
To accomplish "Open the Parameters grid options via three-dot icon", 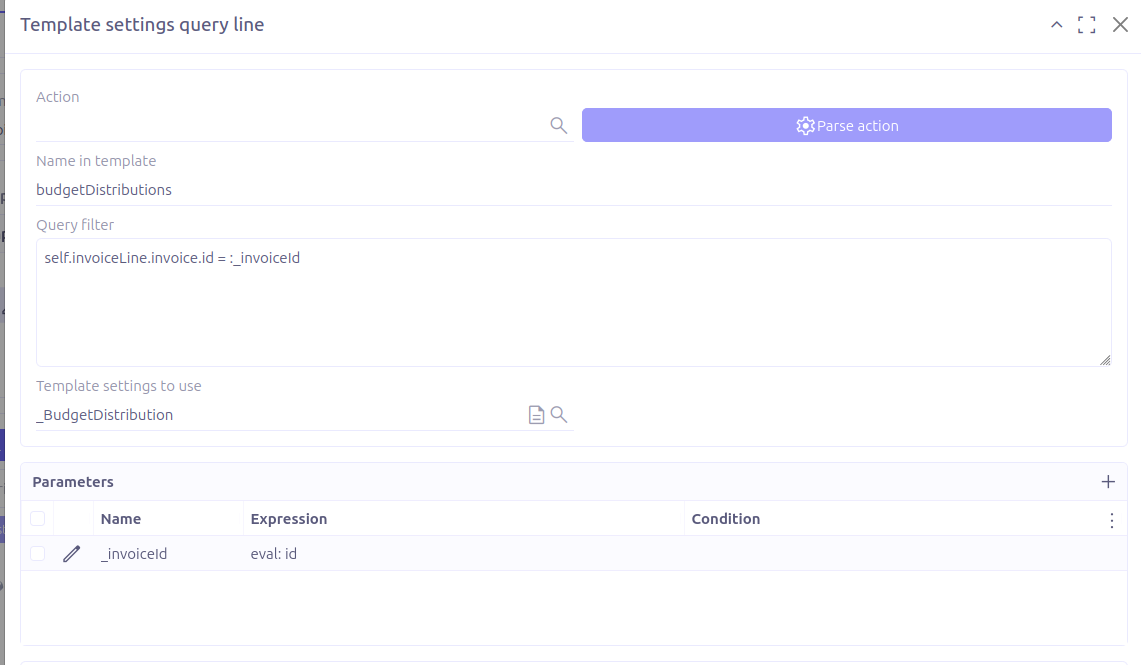I will 1112,519.
